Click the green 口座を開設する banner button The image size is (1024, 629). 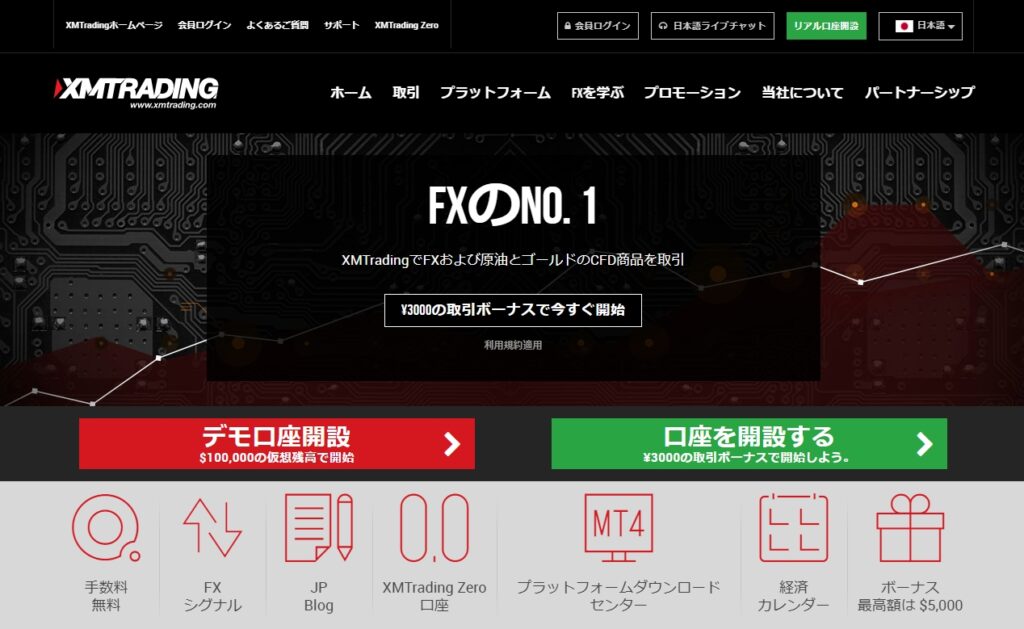pyautogui.click(x=749, y=444)
